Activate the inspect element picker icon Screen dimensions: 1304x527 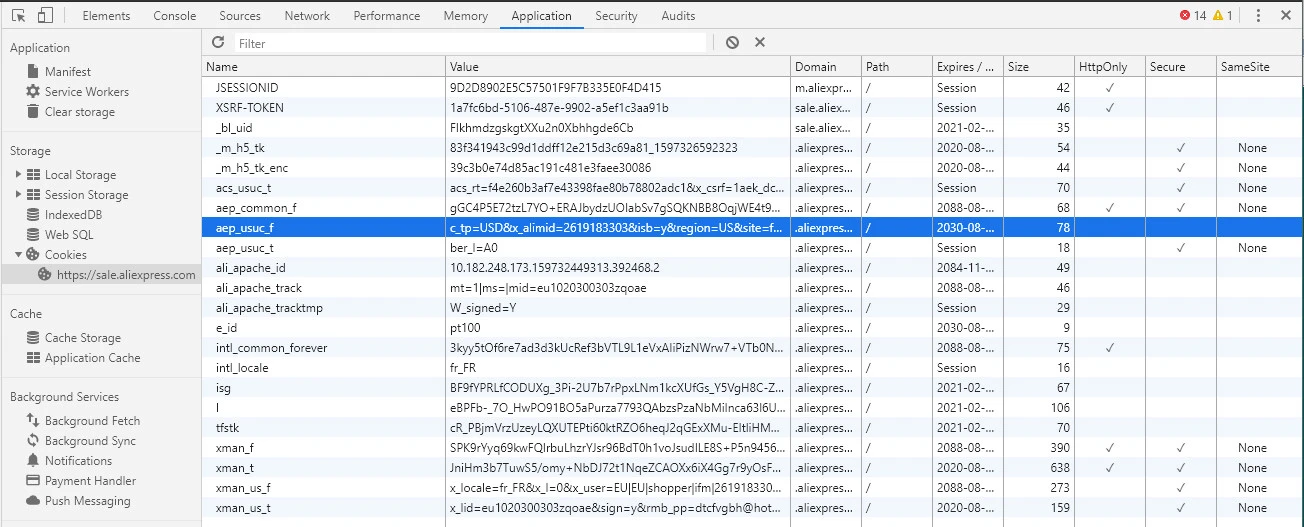[20, 16]
